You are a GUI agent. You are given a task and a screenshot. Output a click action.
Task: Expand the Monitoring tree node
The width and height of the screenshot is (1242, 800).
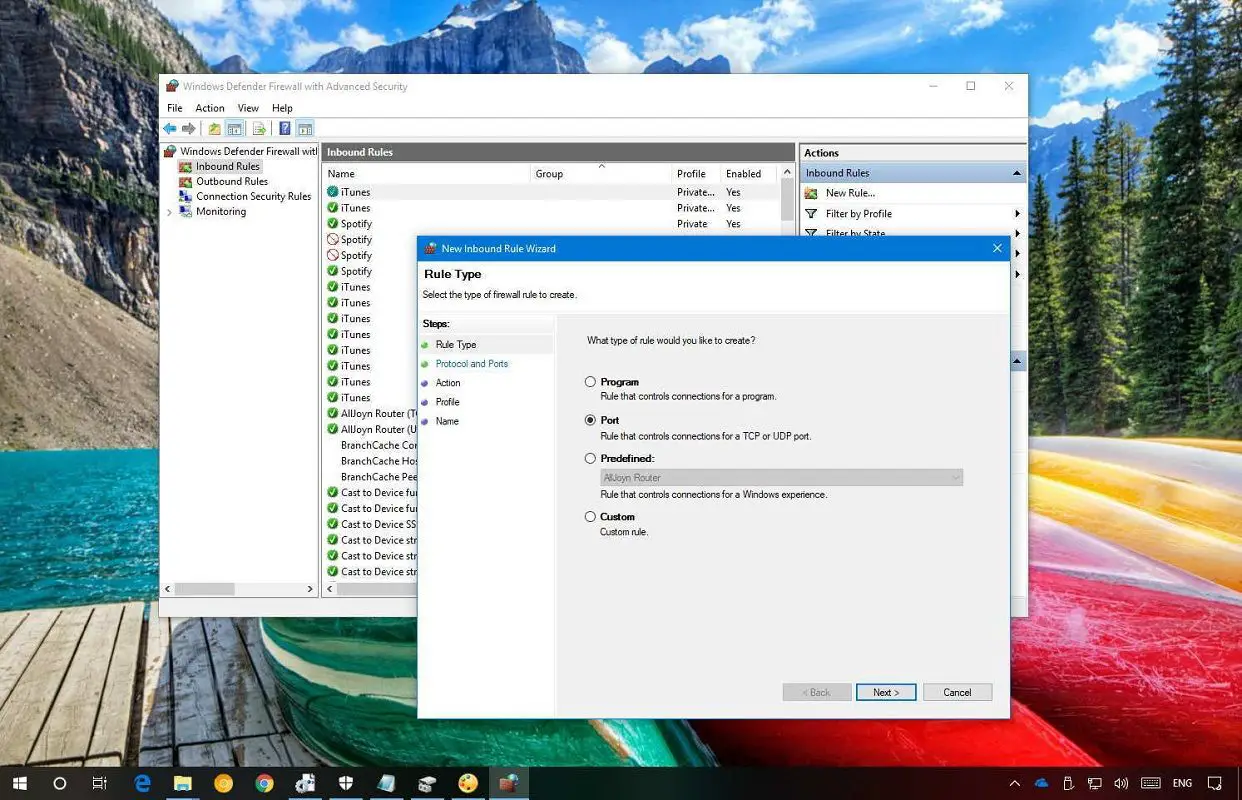(169, 212)
